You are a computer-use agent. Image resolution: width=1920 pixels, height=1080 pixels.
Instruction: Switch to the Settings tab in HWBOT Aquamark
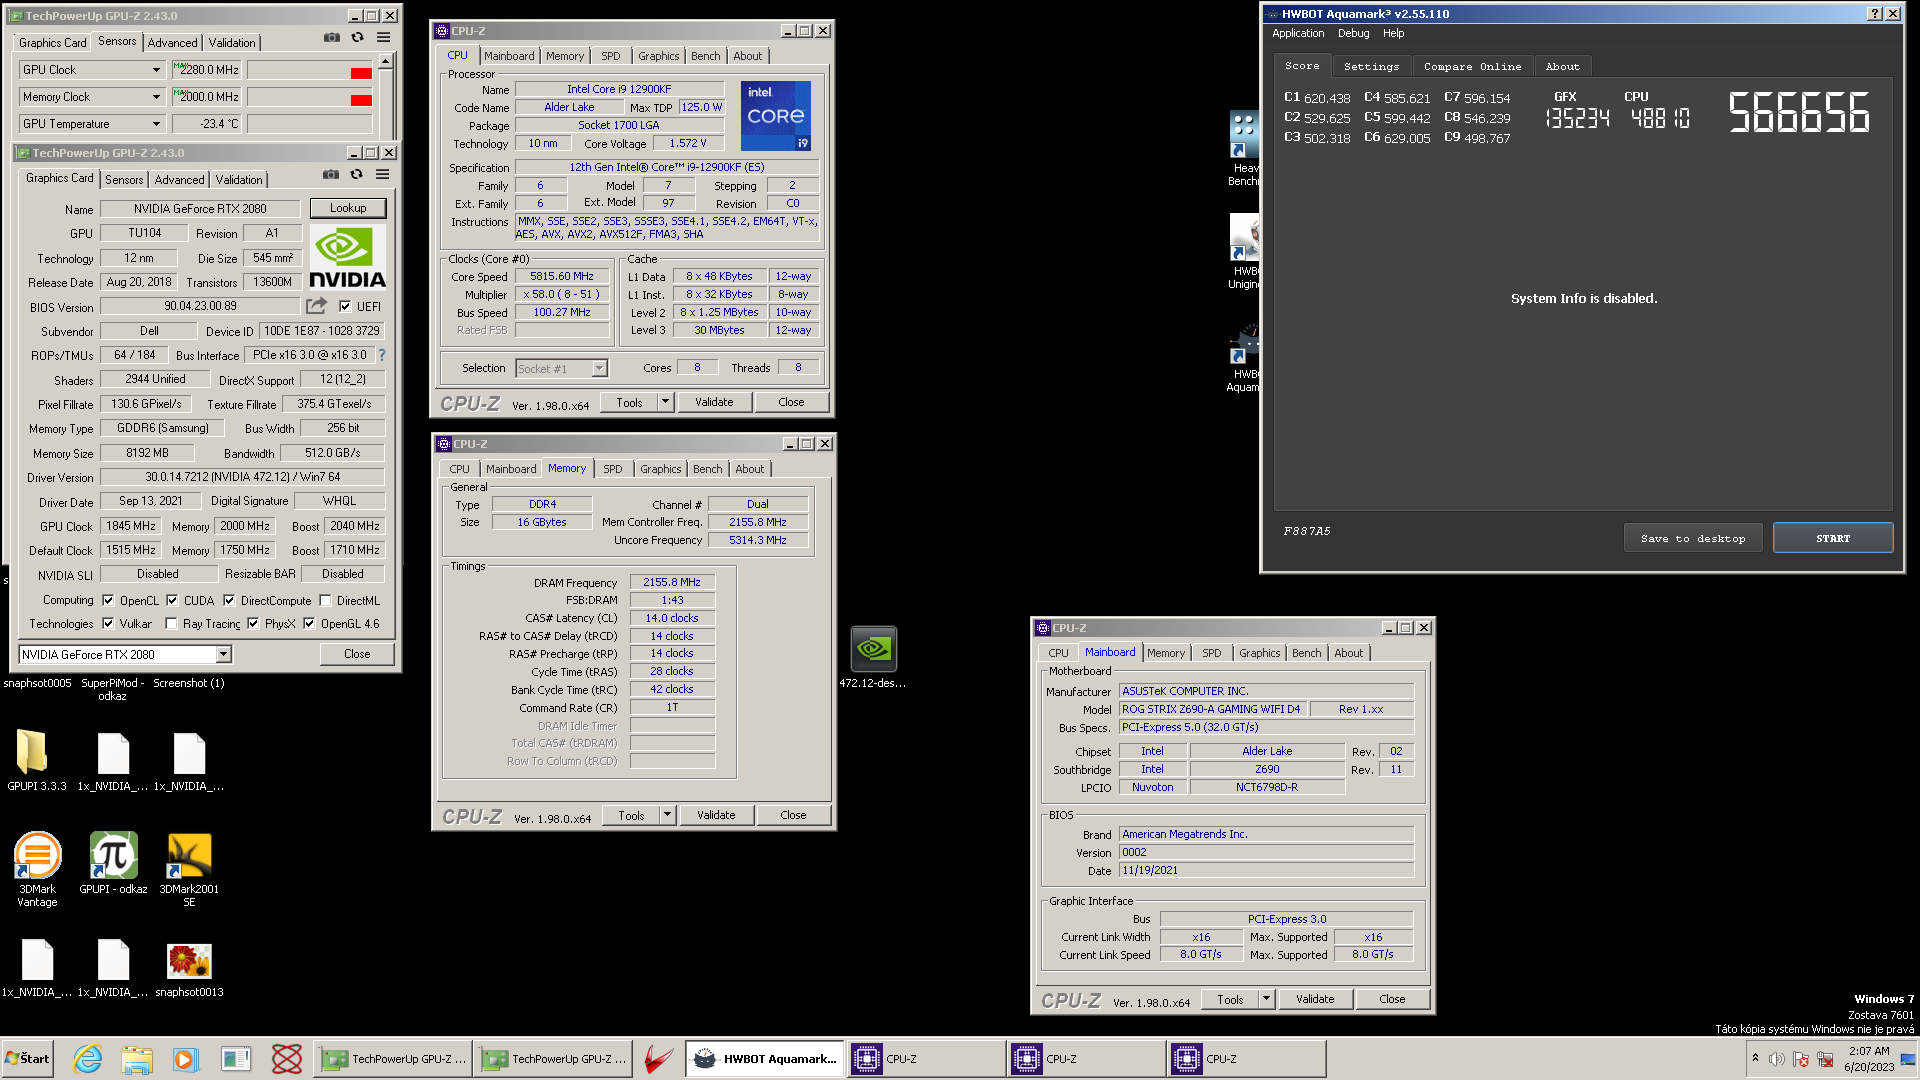(1371, 66)
